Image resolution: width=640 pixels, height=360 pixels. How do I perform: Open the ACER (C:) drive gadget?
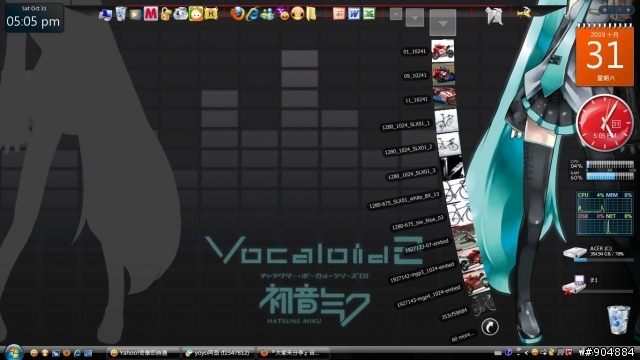coord(598,253)
